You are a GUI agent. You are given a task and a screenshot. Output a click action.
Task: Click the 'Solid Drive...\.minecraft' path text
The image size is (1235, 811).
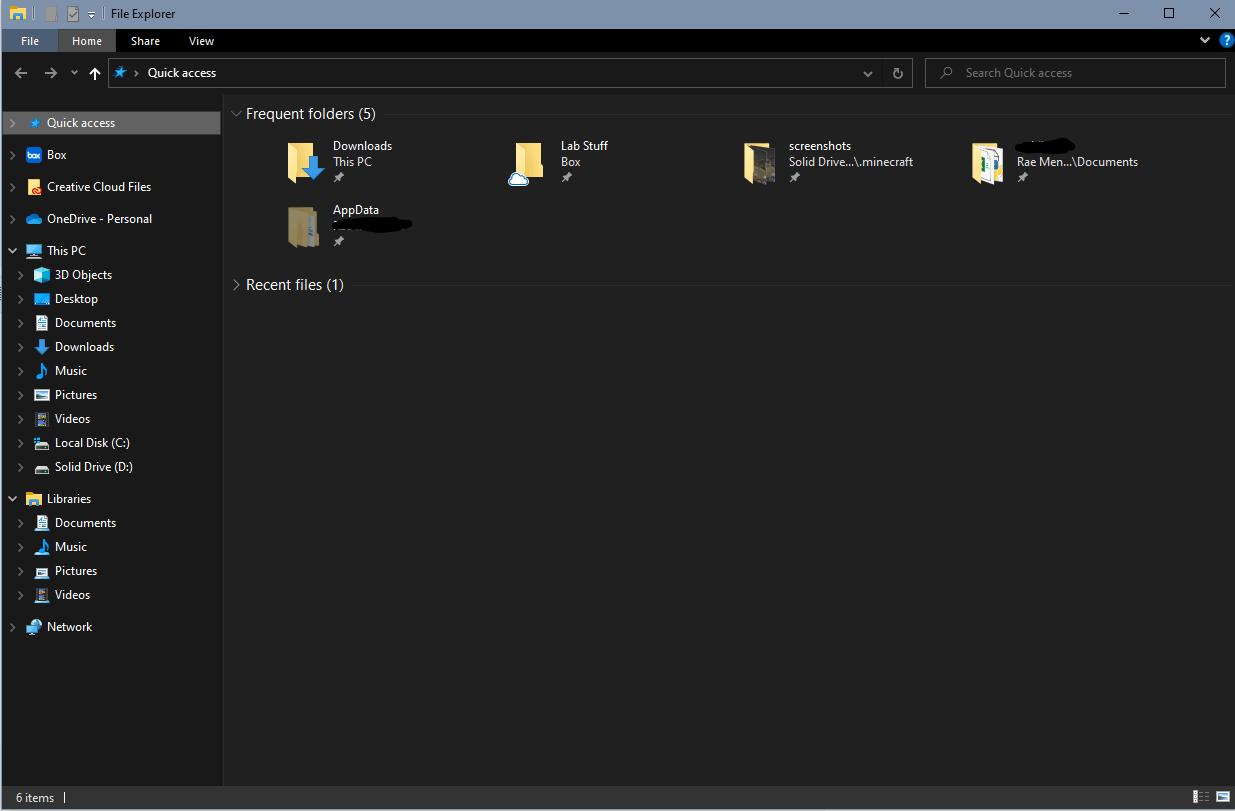click(x=851, y=162)
